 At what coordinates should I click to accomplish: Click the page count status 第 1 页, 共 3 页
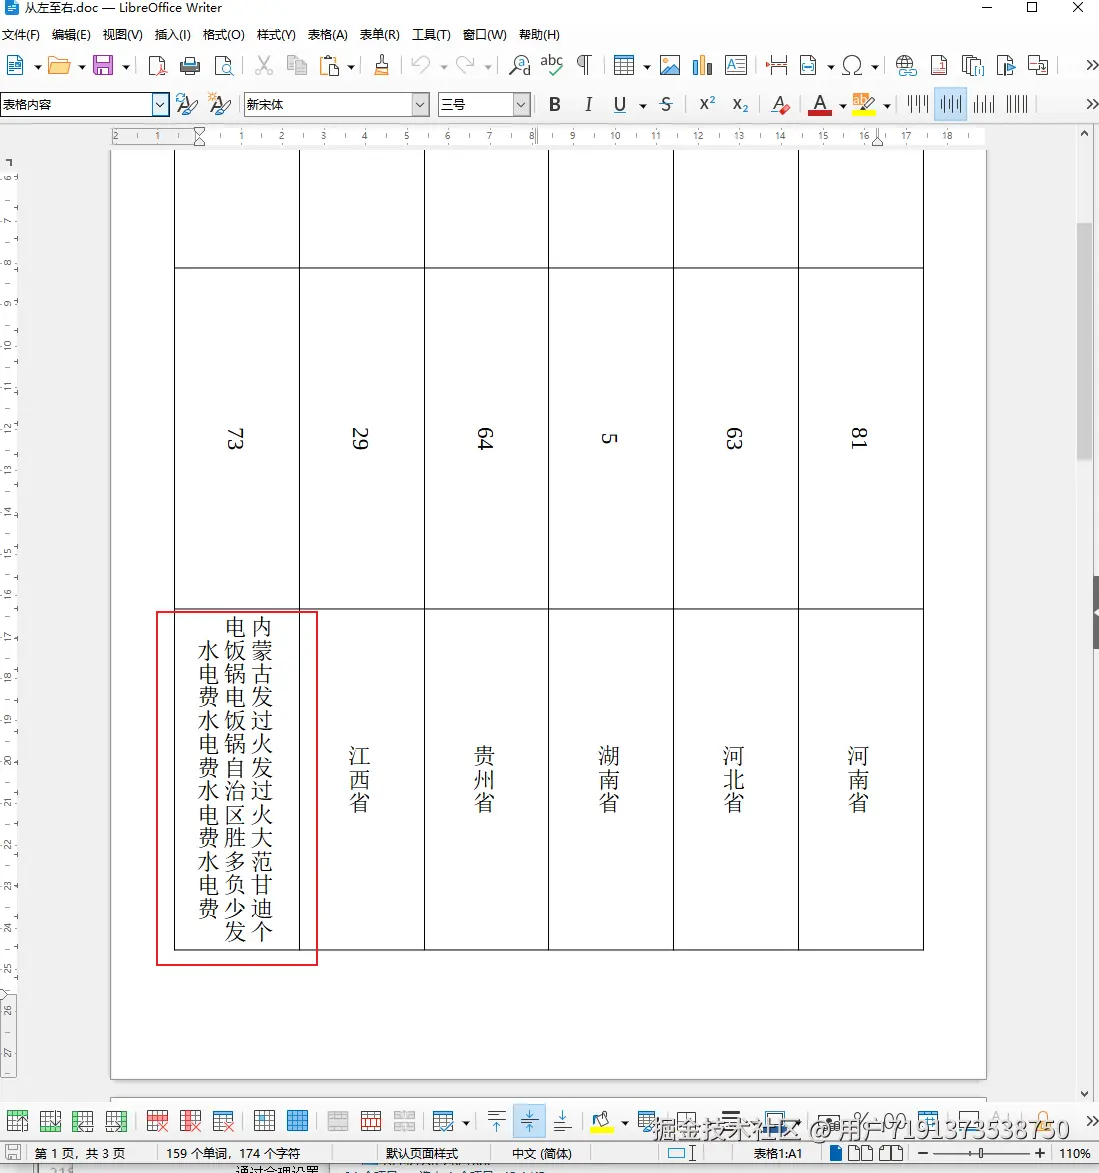click(80, 1154)
